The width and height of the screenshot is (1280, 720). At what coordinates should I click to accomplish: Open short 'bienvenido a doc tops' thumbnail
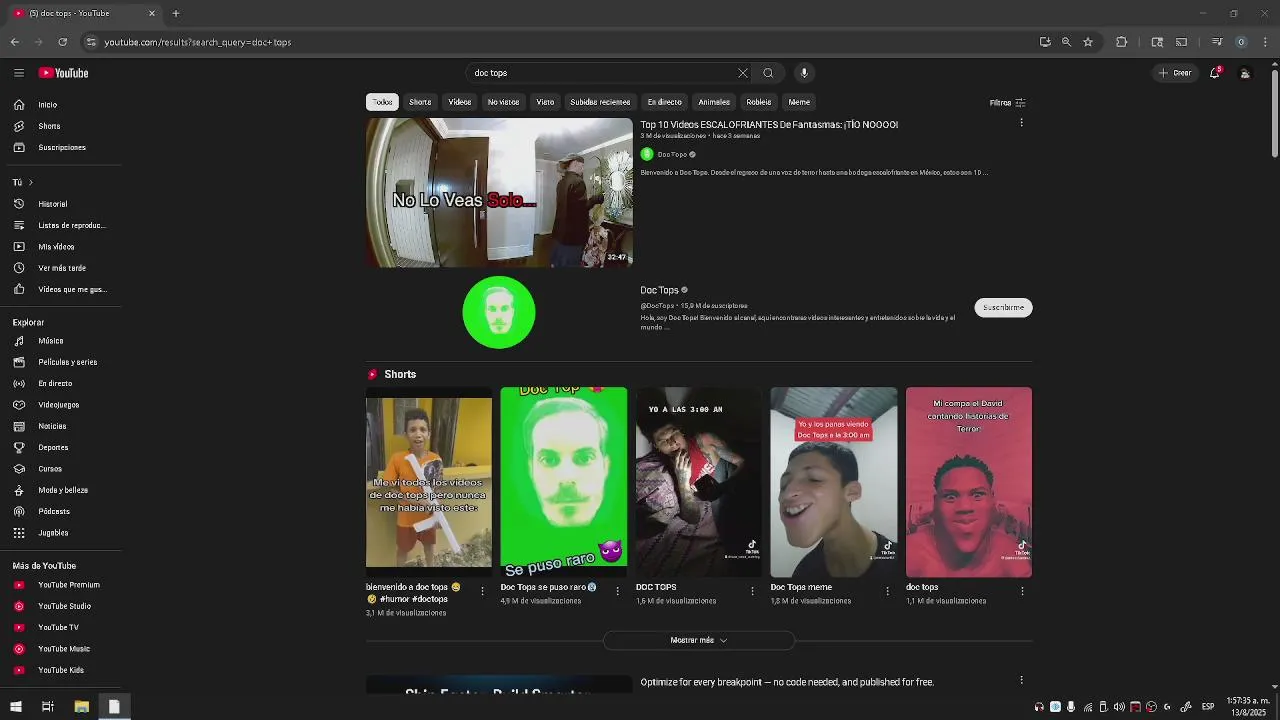pyautogui.click(x=429, y=482)
